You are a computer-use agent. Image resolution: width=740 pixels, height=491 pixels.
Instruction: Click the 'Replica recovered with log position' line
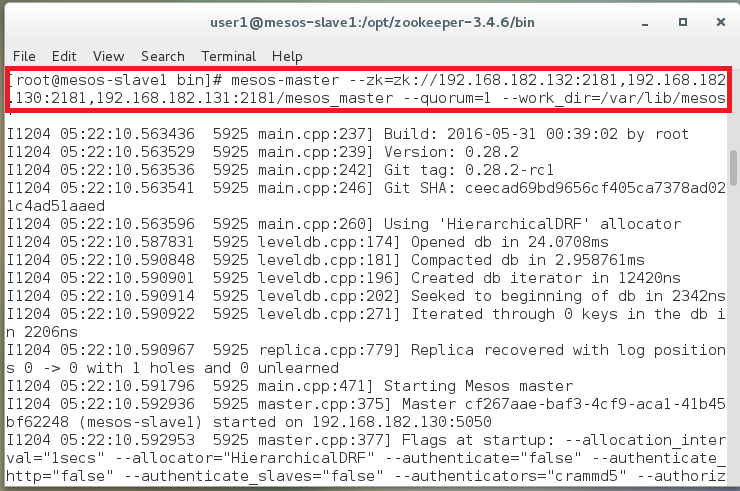[x=366, y=350]
